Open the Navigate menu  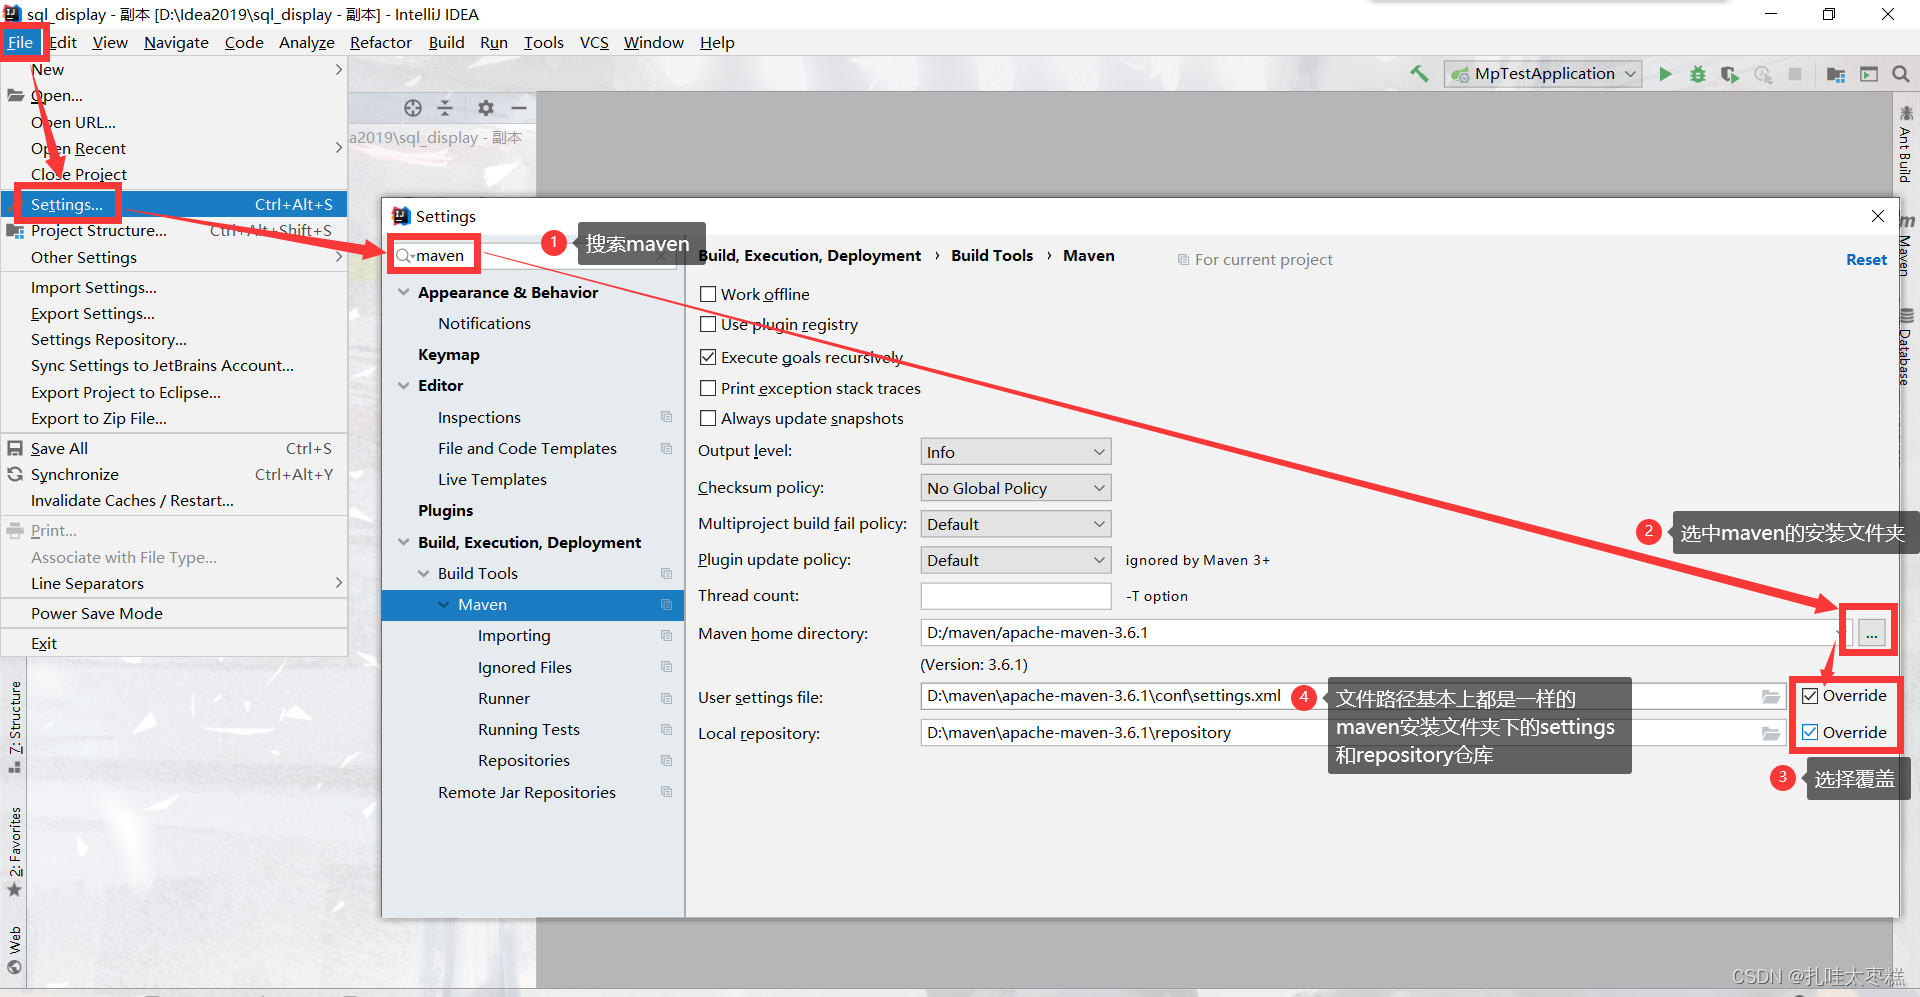coord(176,42)
